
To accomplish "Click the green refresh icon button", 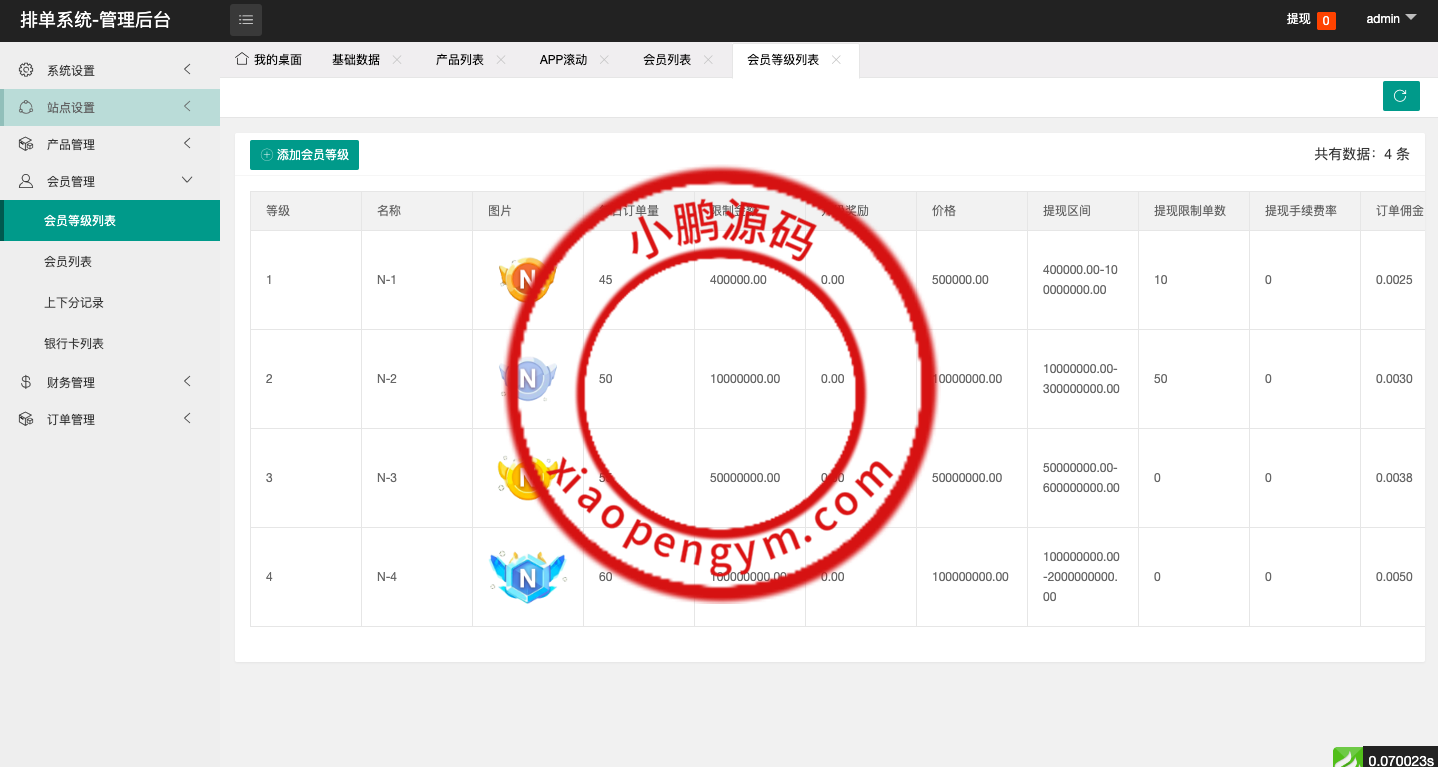I will point(1400,96).
